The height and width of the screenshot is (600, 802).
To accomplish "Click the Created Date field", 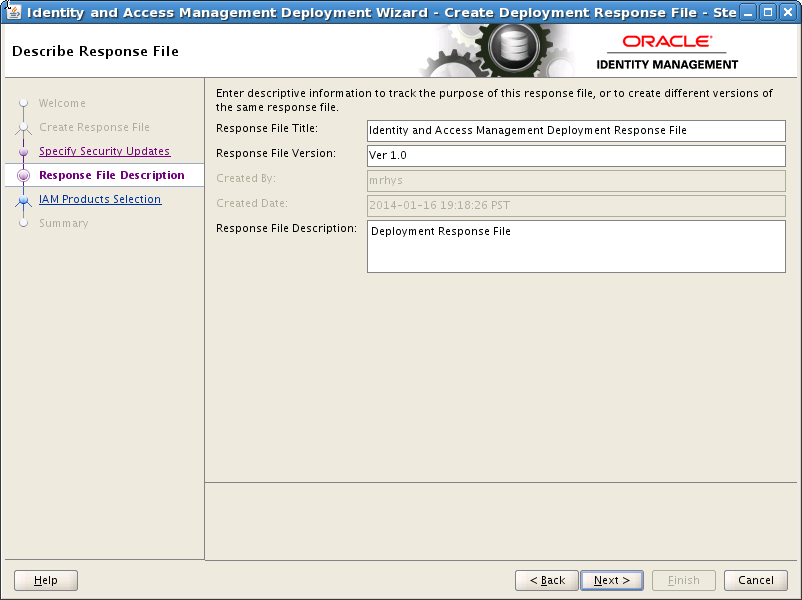I will pyautogui.click(x=576, y=206).
